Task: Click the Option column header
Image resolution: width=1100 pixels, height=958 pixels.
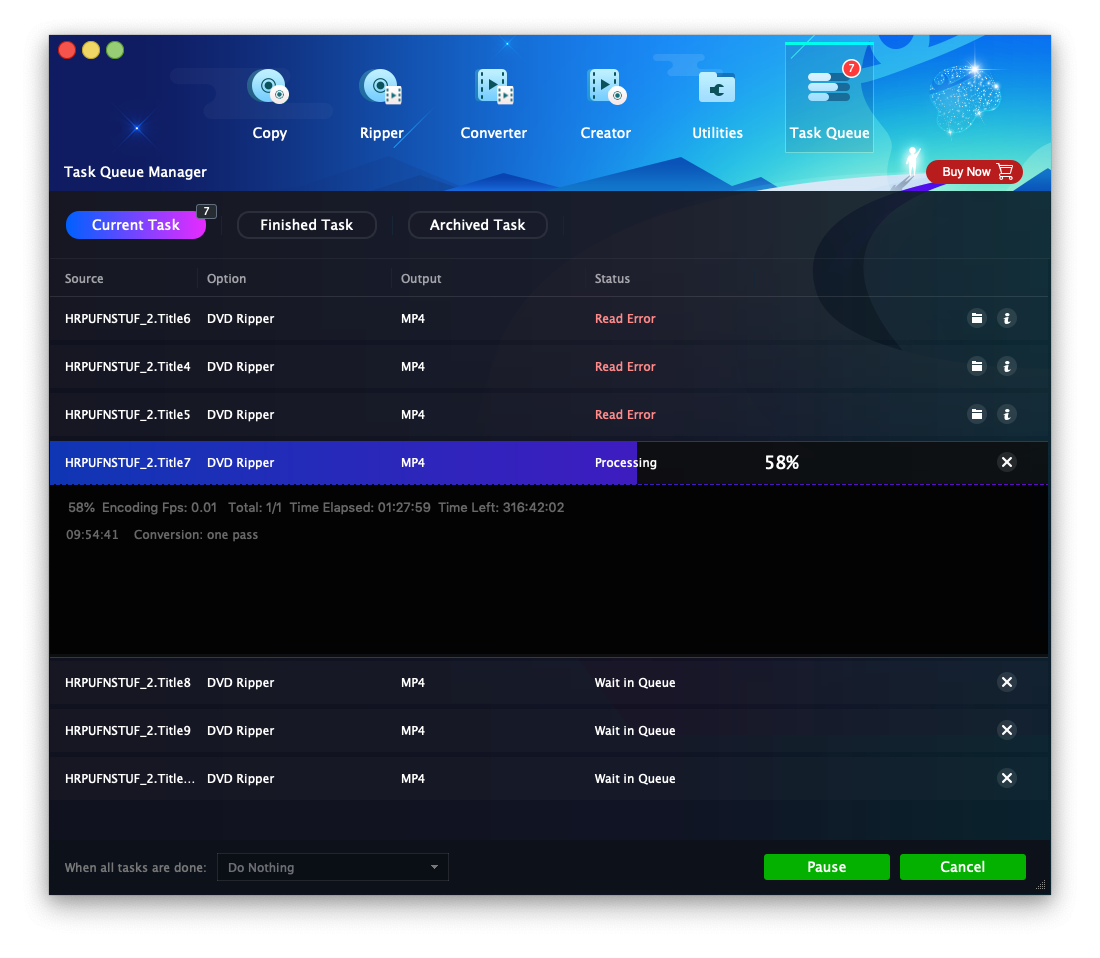Action: point(227,278)
